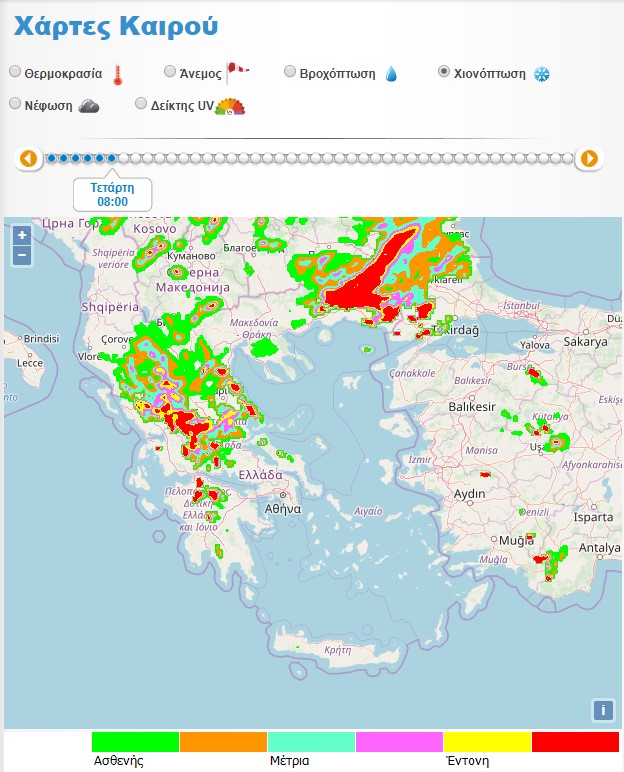The width and height of the screenshot is (624, 772).
Task: Go to next timeline step arrow
Action: pos(589,159)
